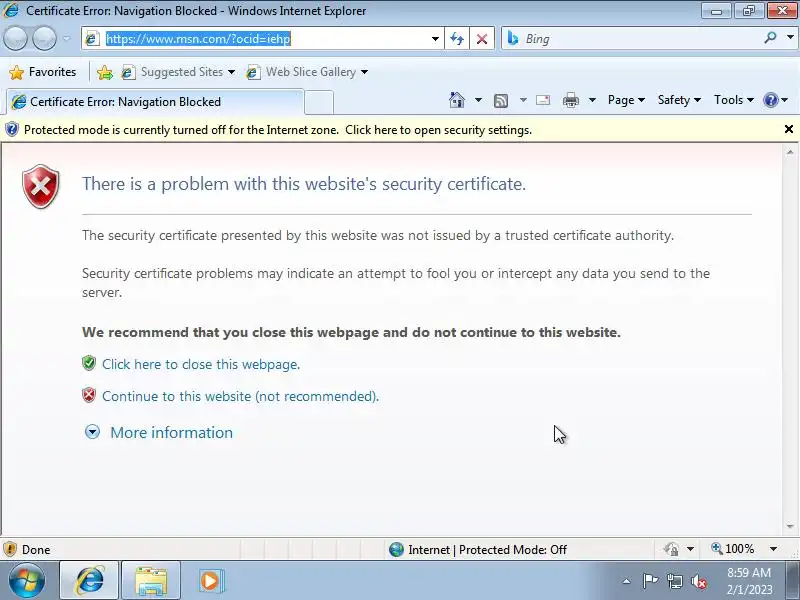The image size is (800, 600).
Task: Click the protected mode information bar message
Action: (278, 130)
